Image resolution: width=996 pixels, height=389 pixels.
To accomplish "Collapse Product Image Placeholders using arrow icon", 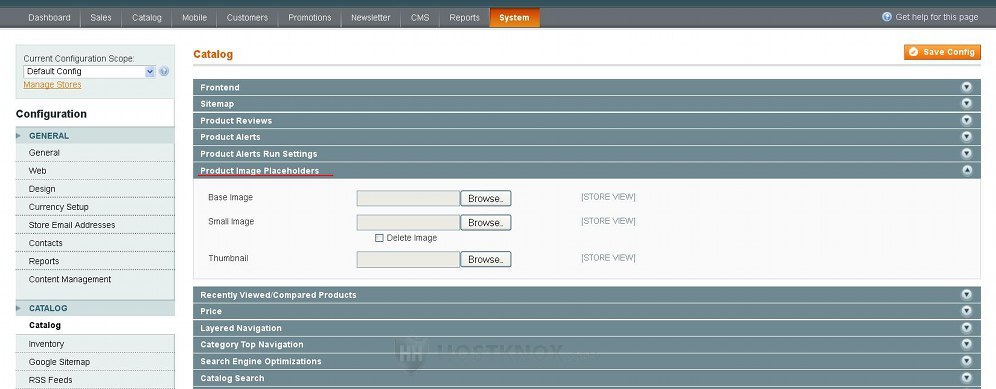I will pyautogui.click(x=967, y=170).
